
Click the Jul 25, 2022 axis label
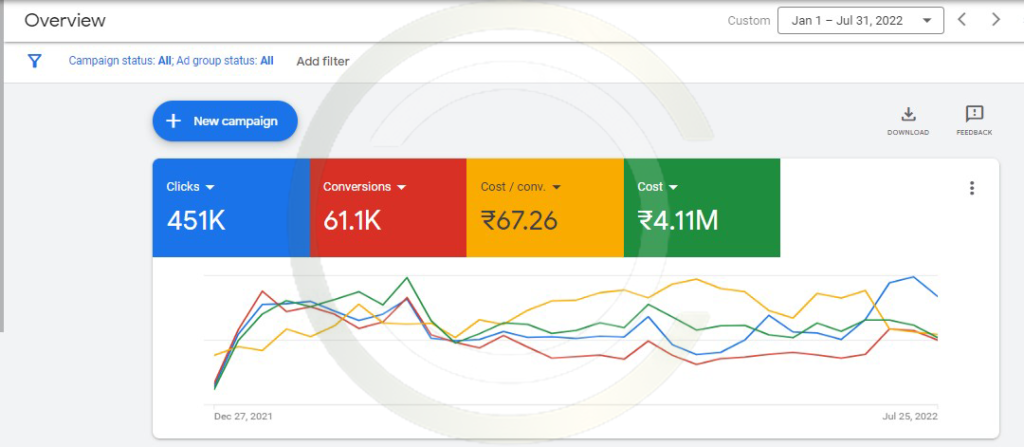click(911, 415)
